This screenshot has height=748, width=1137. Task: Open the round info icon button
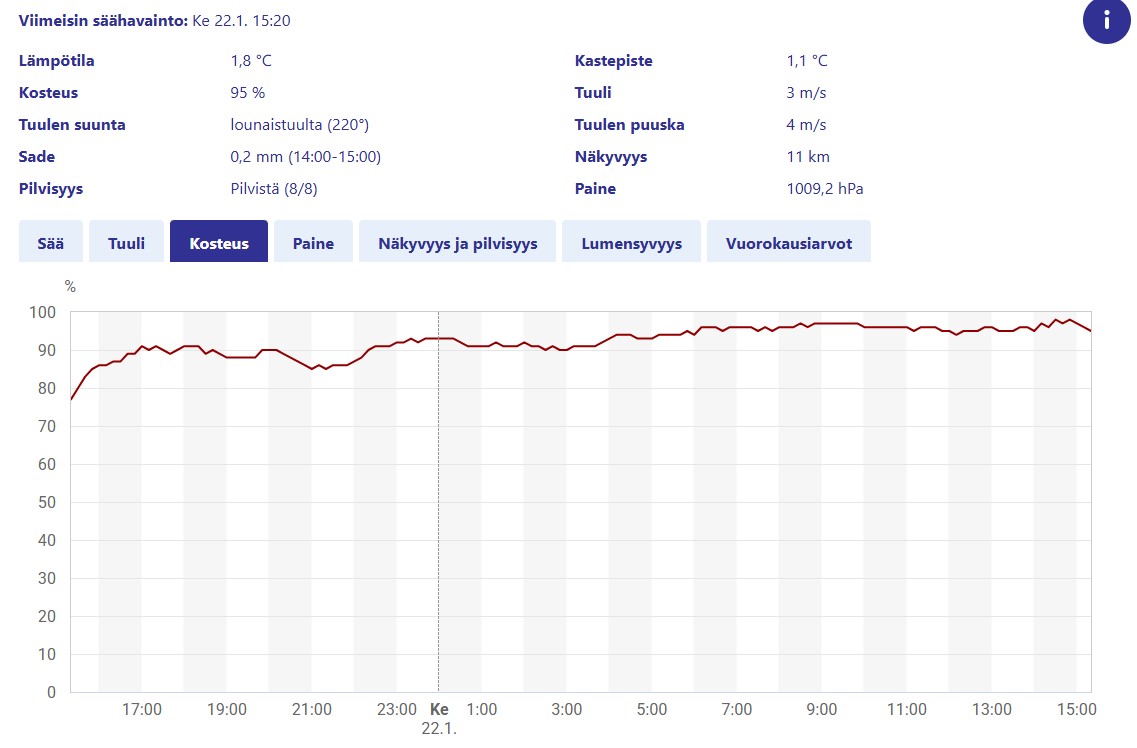[1106, 20]
